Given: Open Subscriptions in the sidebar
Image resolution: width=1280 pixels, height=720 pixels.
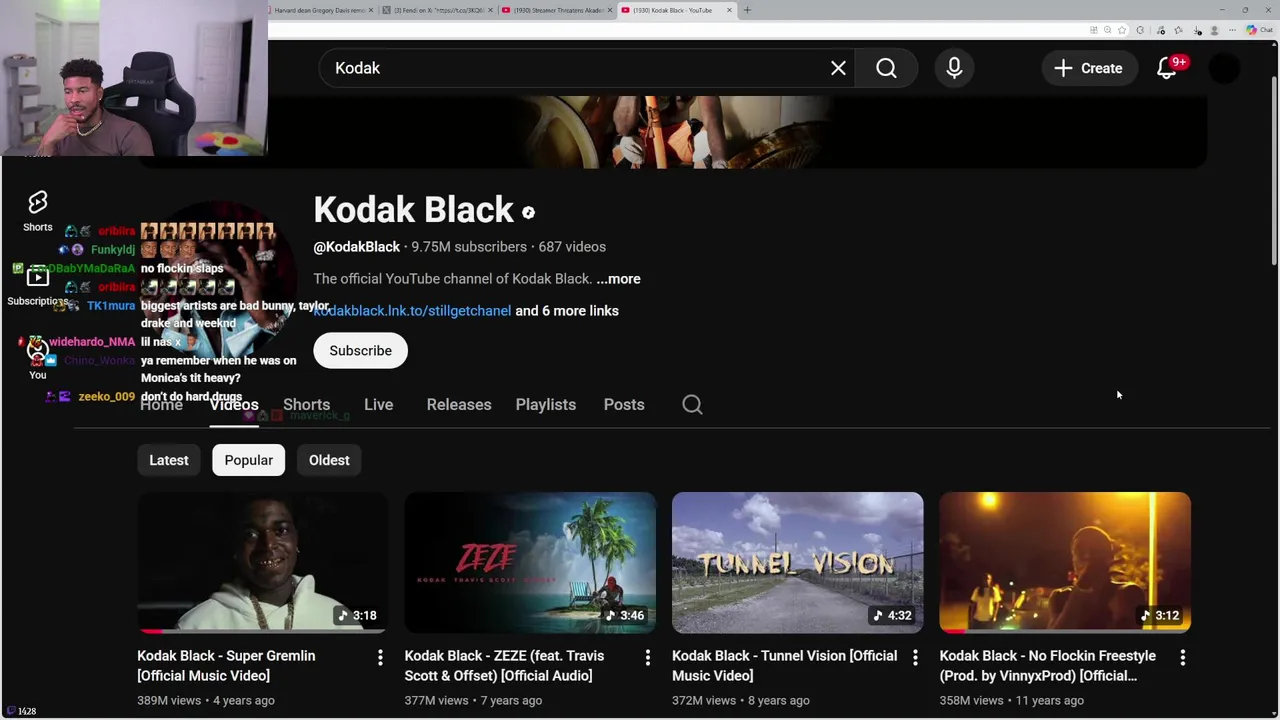Looking at the screenshot, I should pyautogui.click(x=38, y=285).
